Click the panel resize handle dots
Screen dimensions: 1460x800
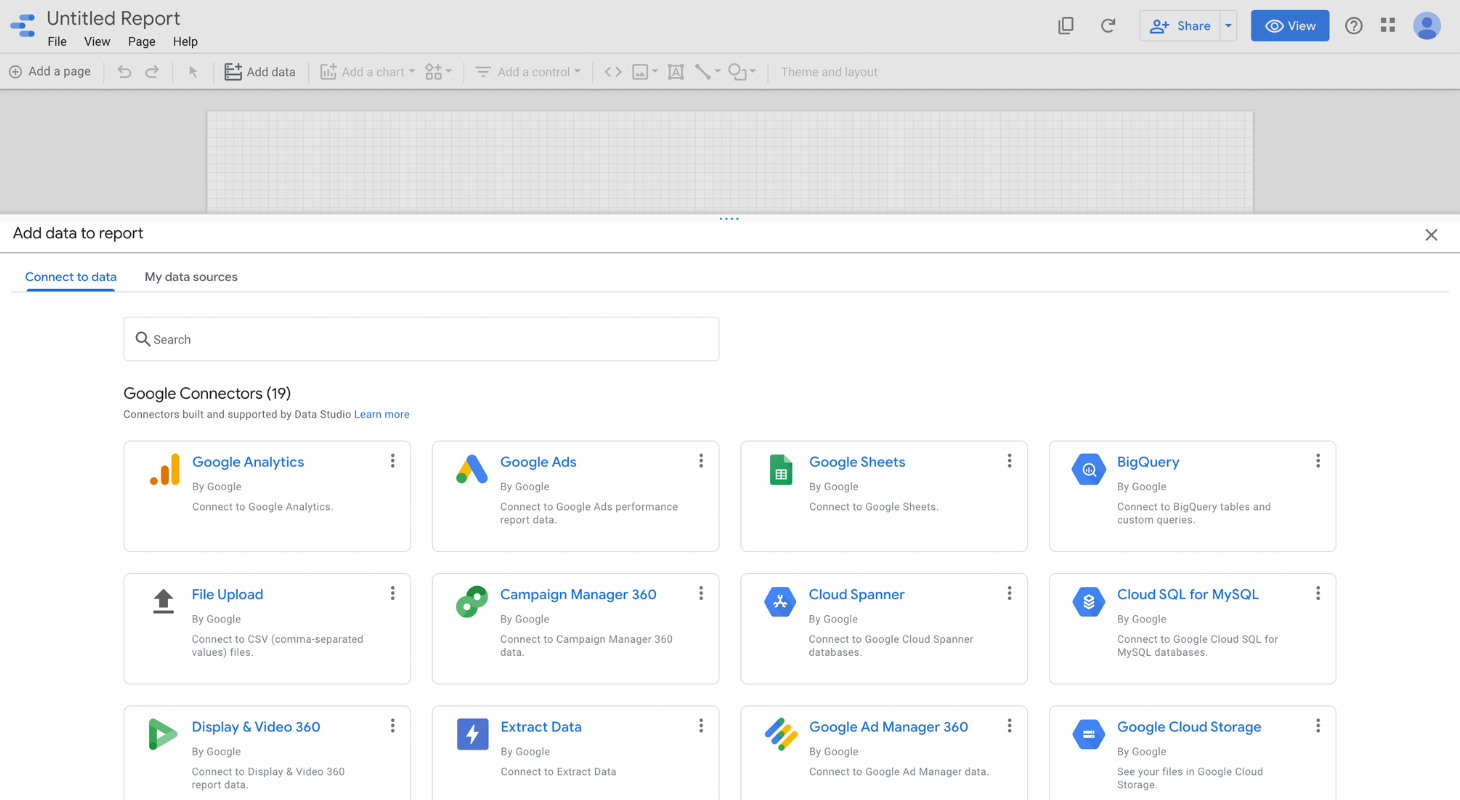729,218
